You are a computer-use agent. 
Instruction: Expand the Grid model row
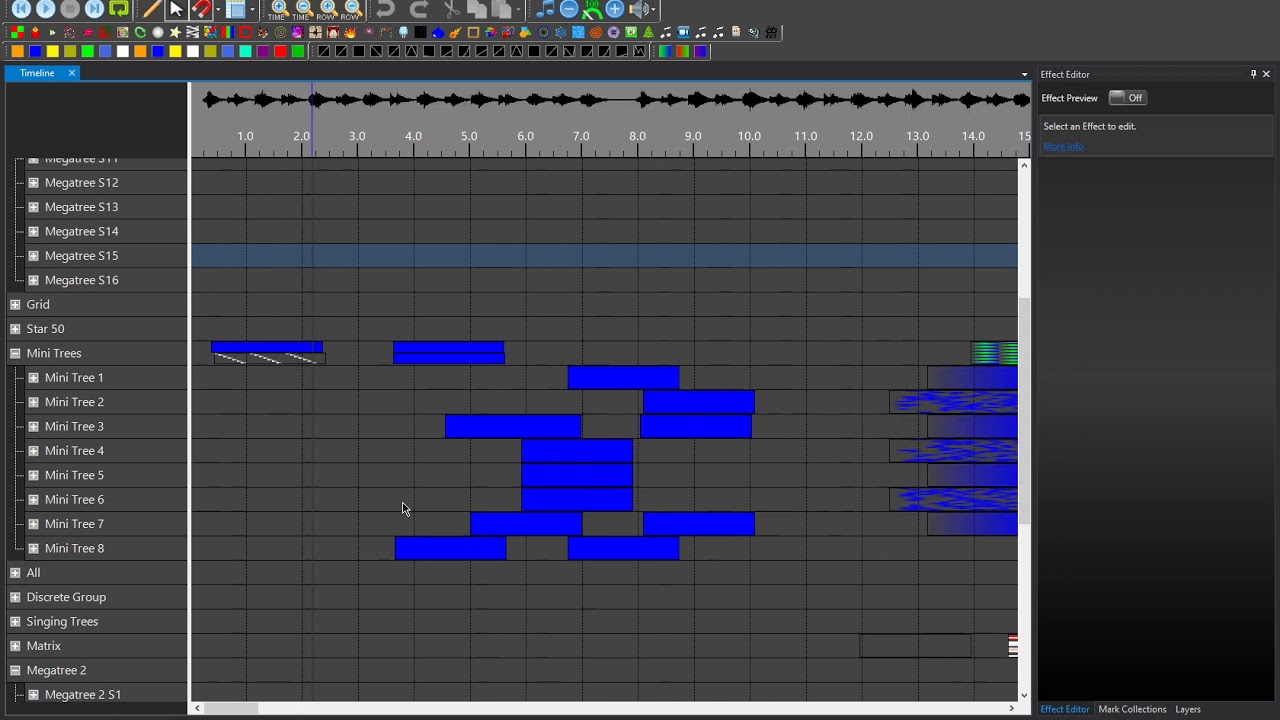[x=15, y=304]
